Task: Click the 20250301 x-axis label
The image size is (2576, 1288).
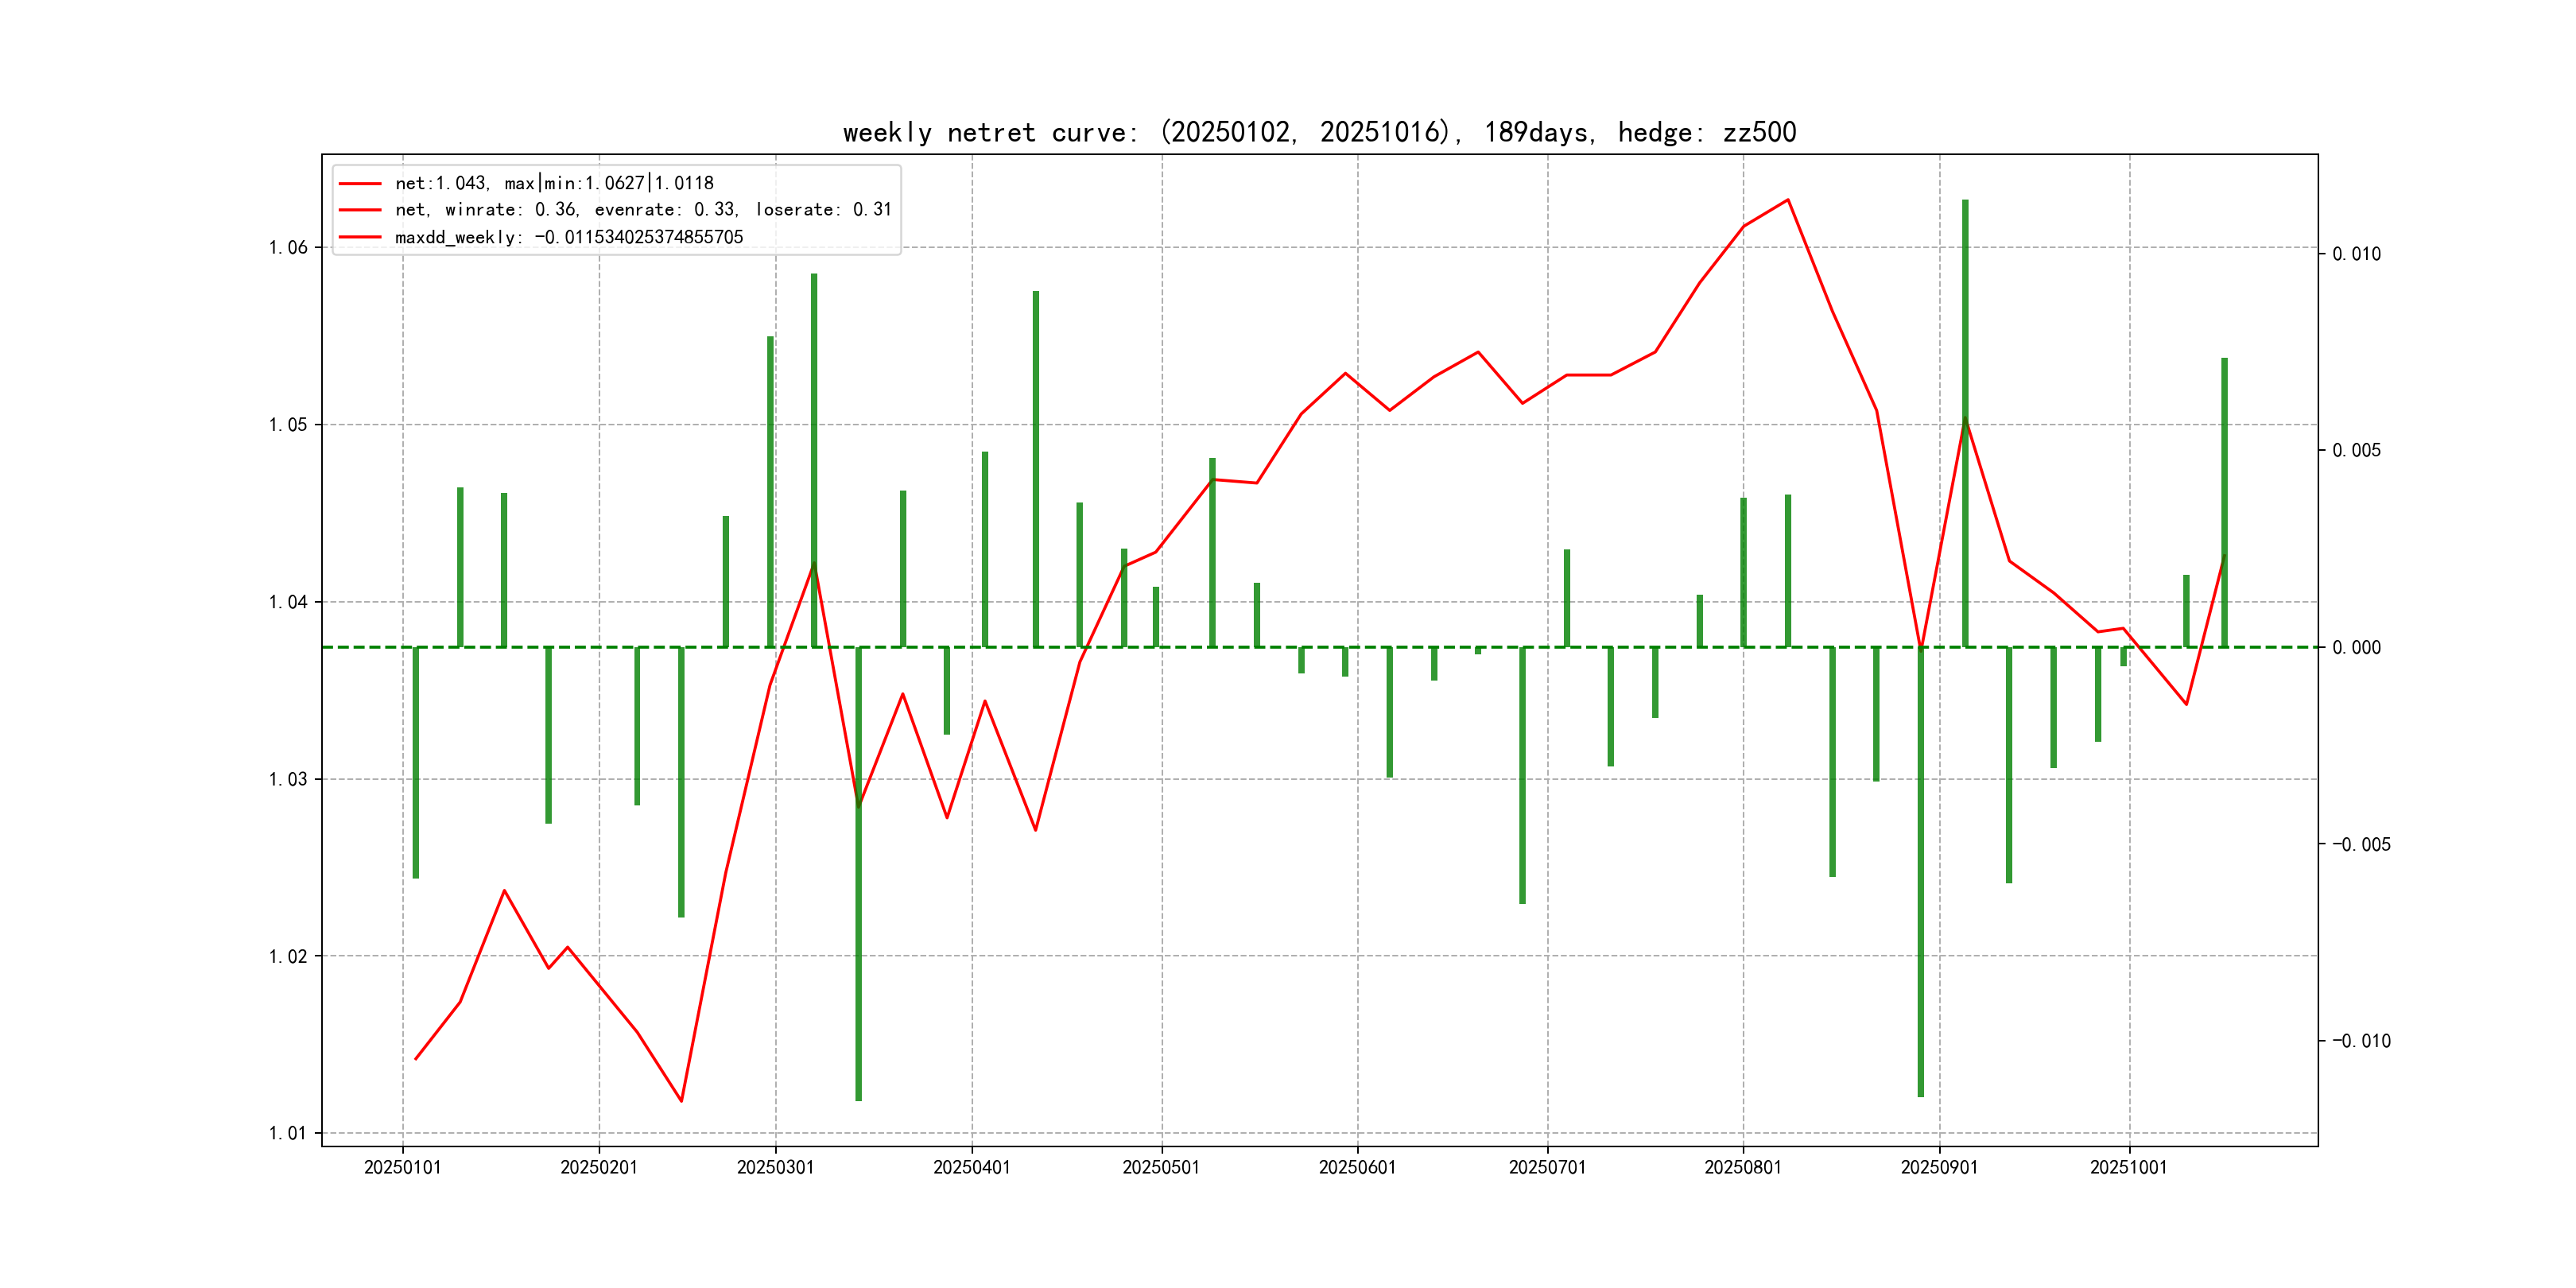Action: tap(775, 1167)
